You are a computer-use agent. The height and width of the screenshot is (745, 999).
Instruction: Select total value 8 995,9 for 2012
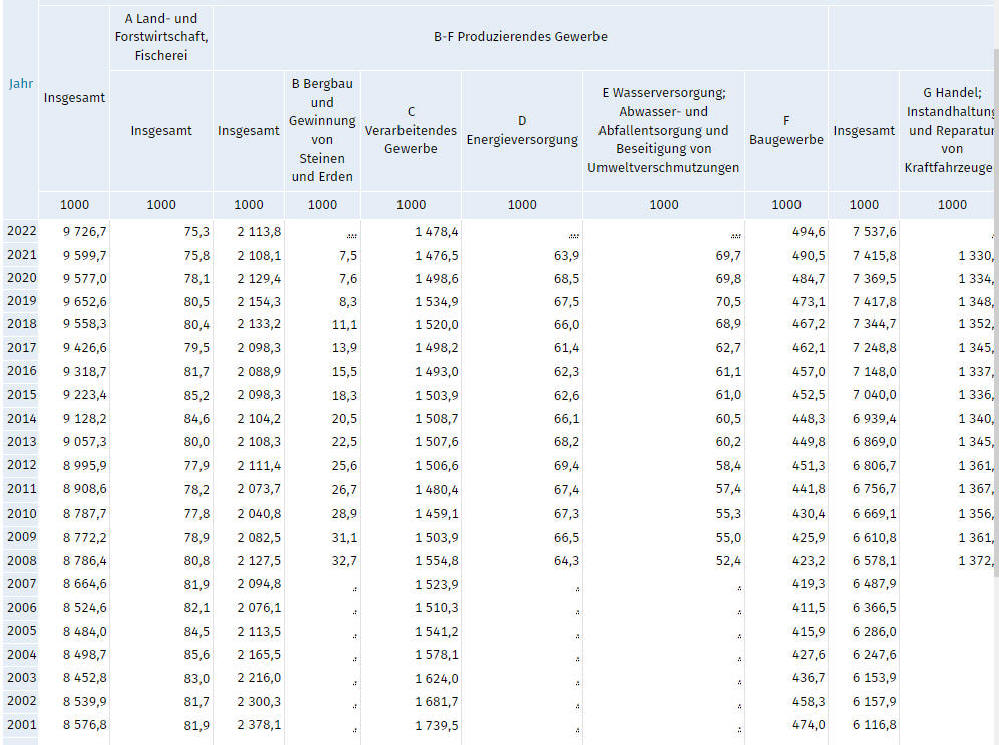point(85,466)
